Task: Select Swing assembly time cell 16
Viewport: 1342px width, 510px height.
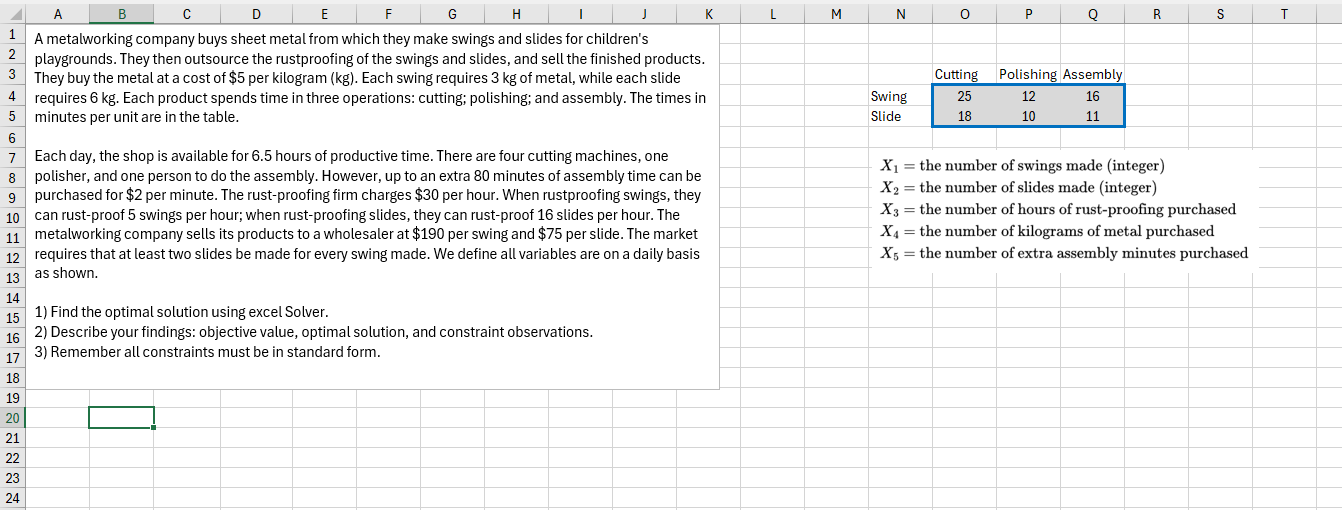Action: [x=1092, y=96]
